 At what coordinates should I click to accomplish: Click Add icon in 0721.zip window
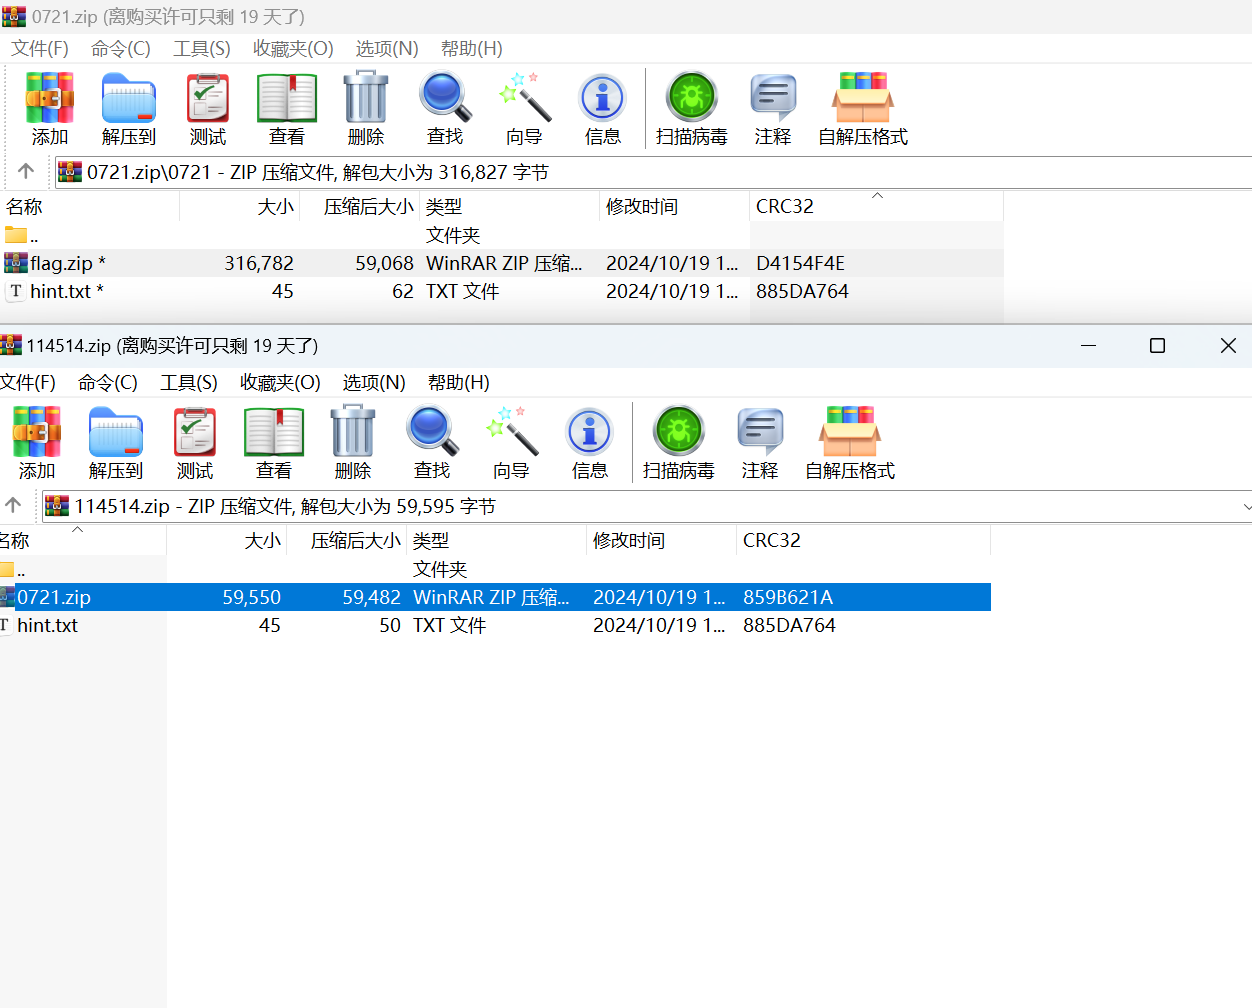pos(50,98)
